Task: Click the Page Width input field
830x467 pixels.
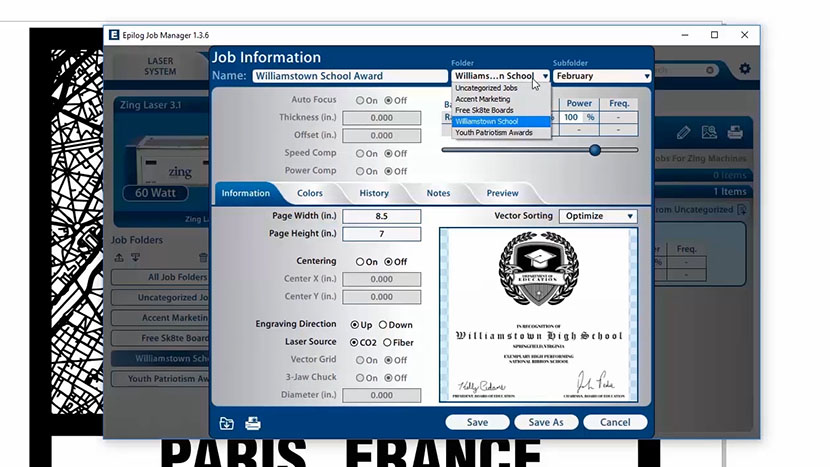Action: click(x=381, y=216)
